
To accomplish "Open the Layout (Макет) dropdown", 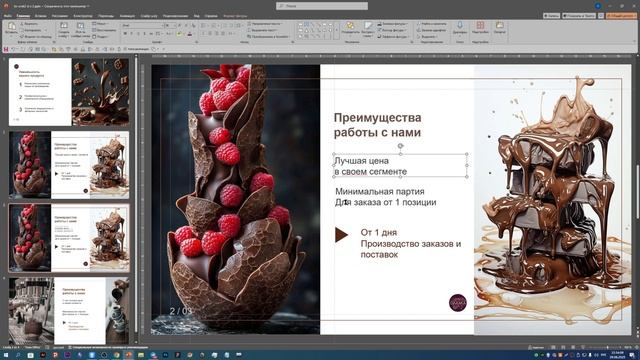I will (100, 24).
